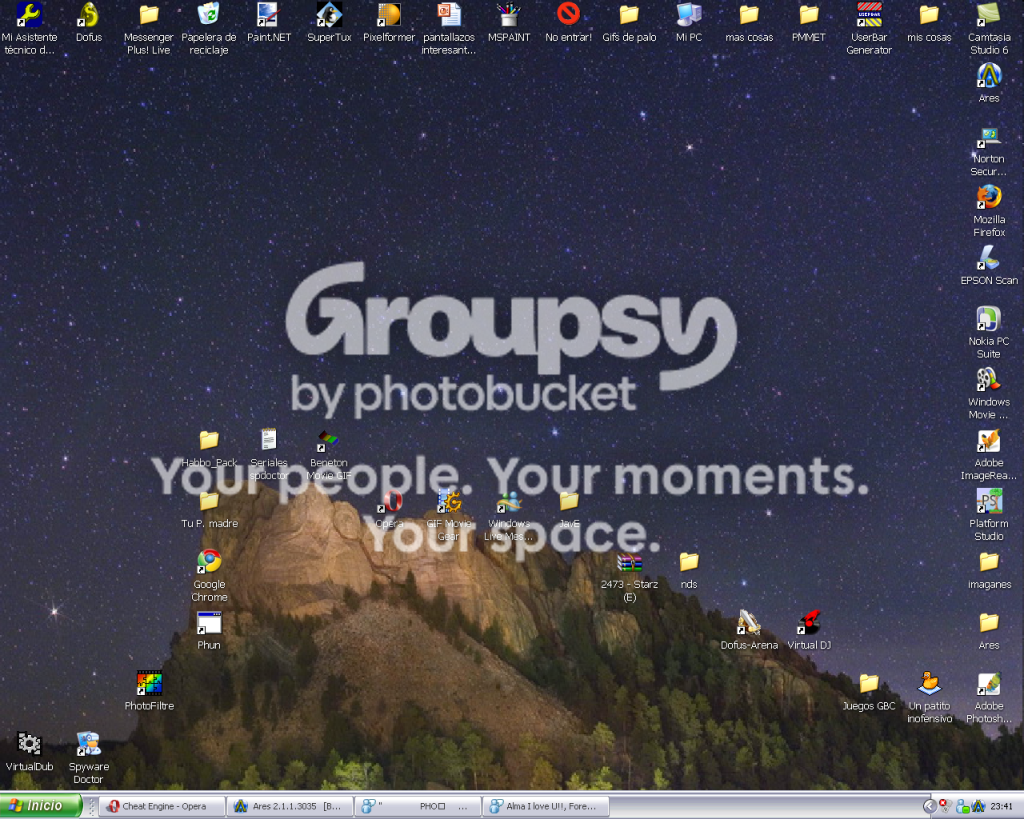Click the system clock showing 23:41
Viewport: 1024px width, 819px height.
(1001, 807)
